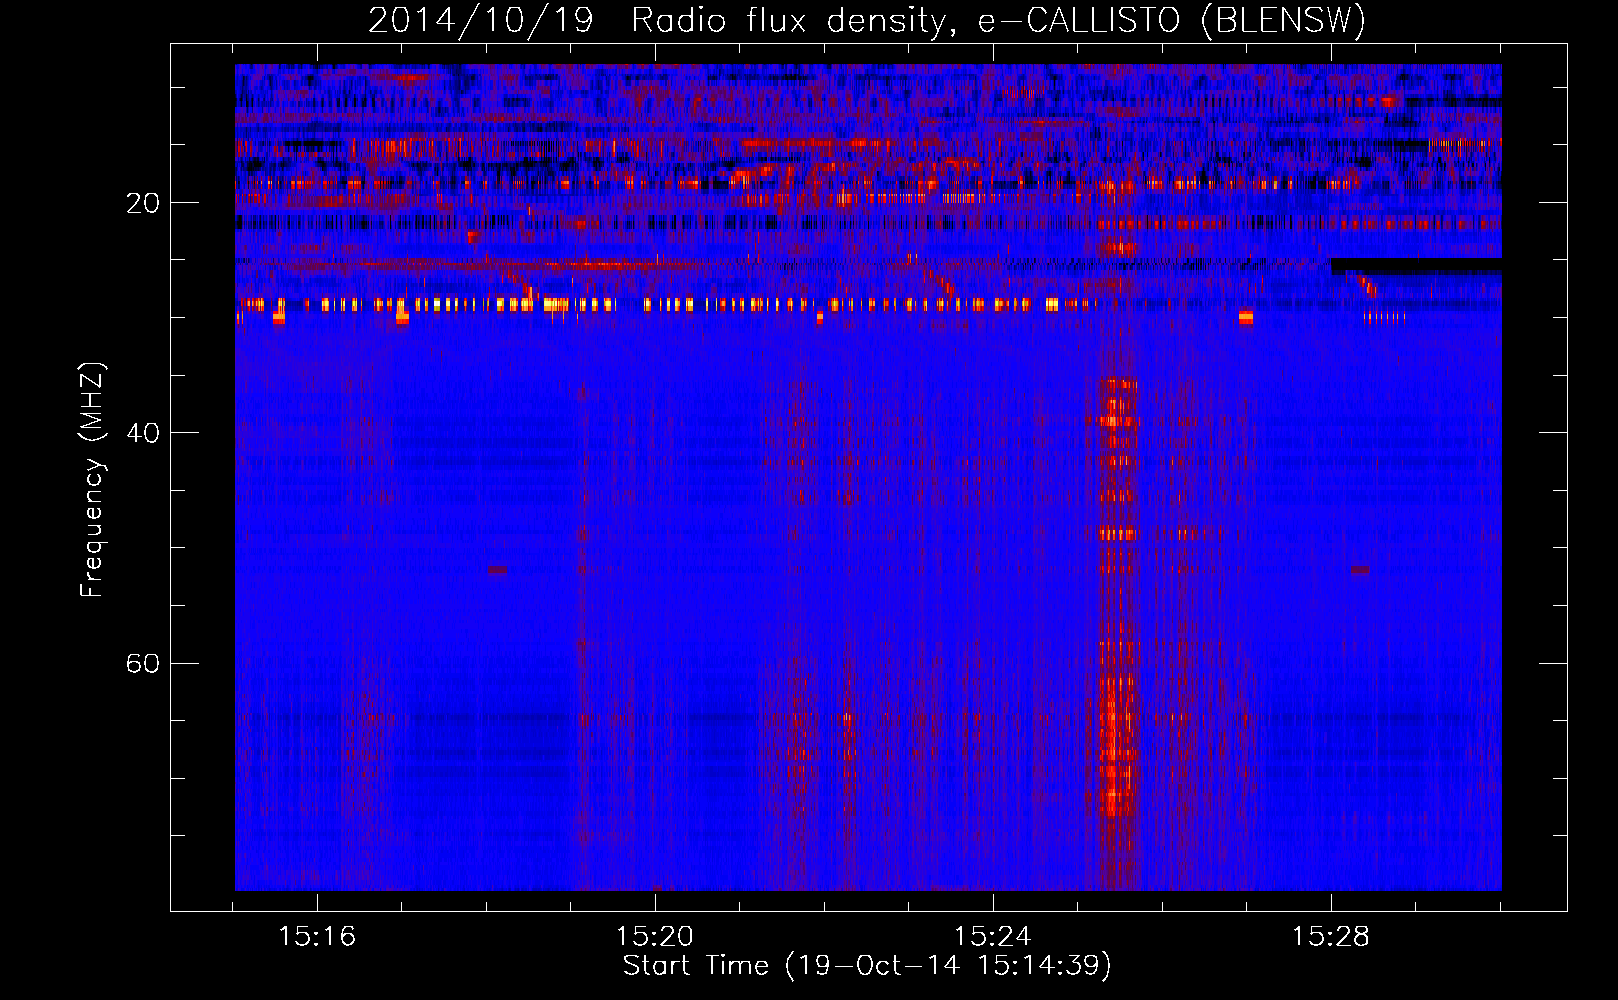
Task: Click the 15:28 time tick label
Action: [1331, 937]
